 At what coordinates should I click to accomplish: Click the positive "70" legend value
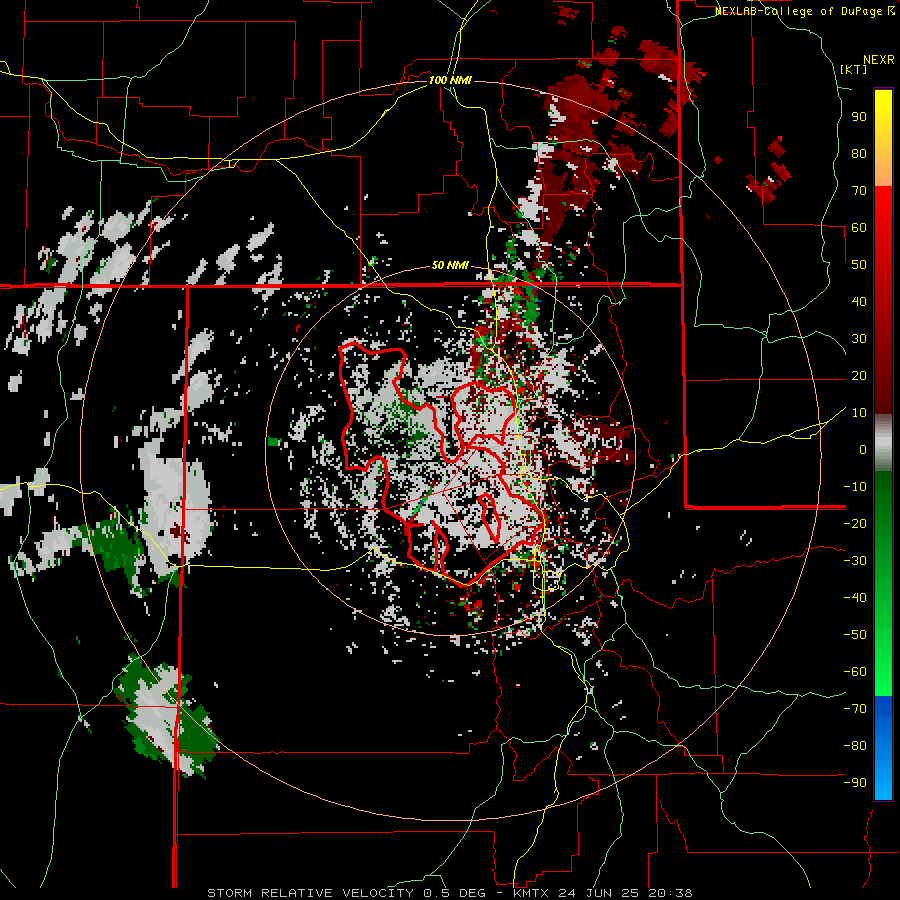pos(859,191)
